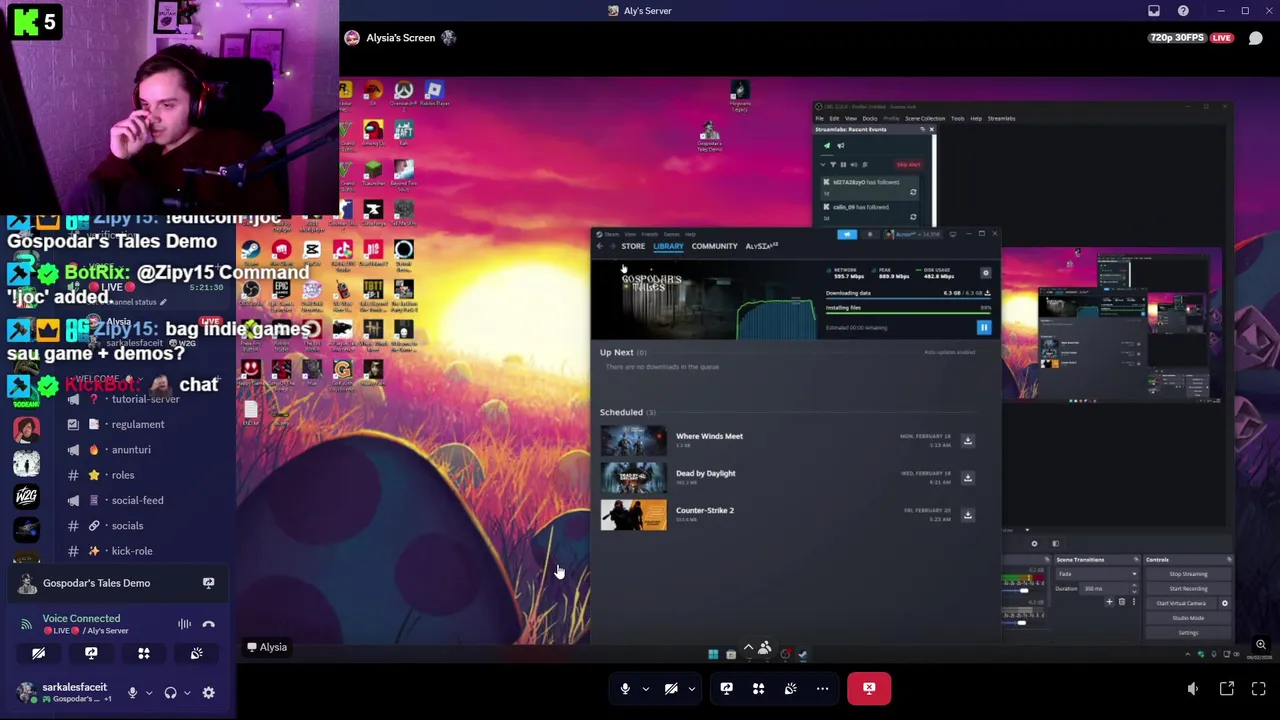1280x720 pixels.
Task: Select the W2G server icon
Action: tap(26, 495)
